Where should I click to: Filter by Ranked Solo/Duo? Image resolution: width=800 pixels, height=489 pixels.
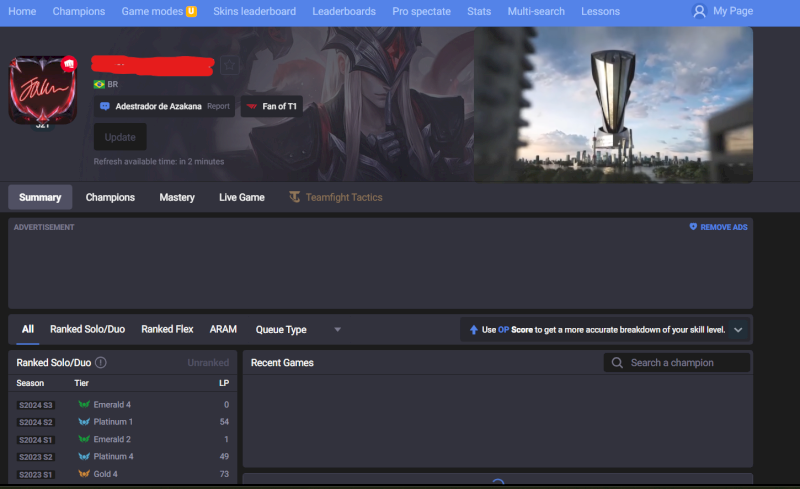coord(87,329)
